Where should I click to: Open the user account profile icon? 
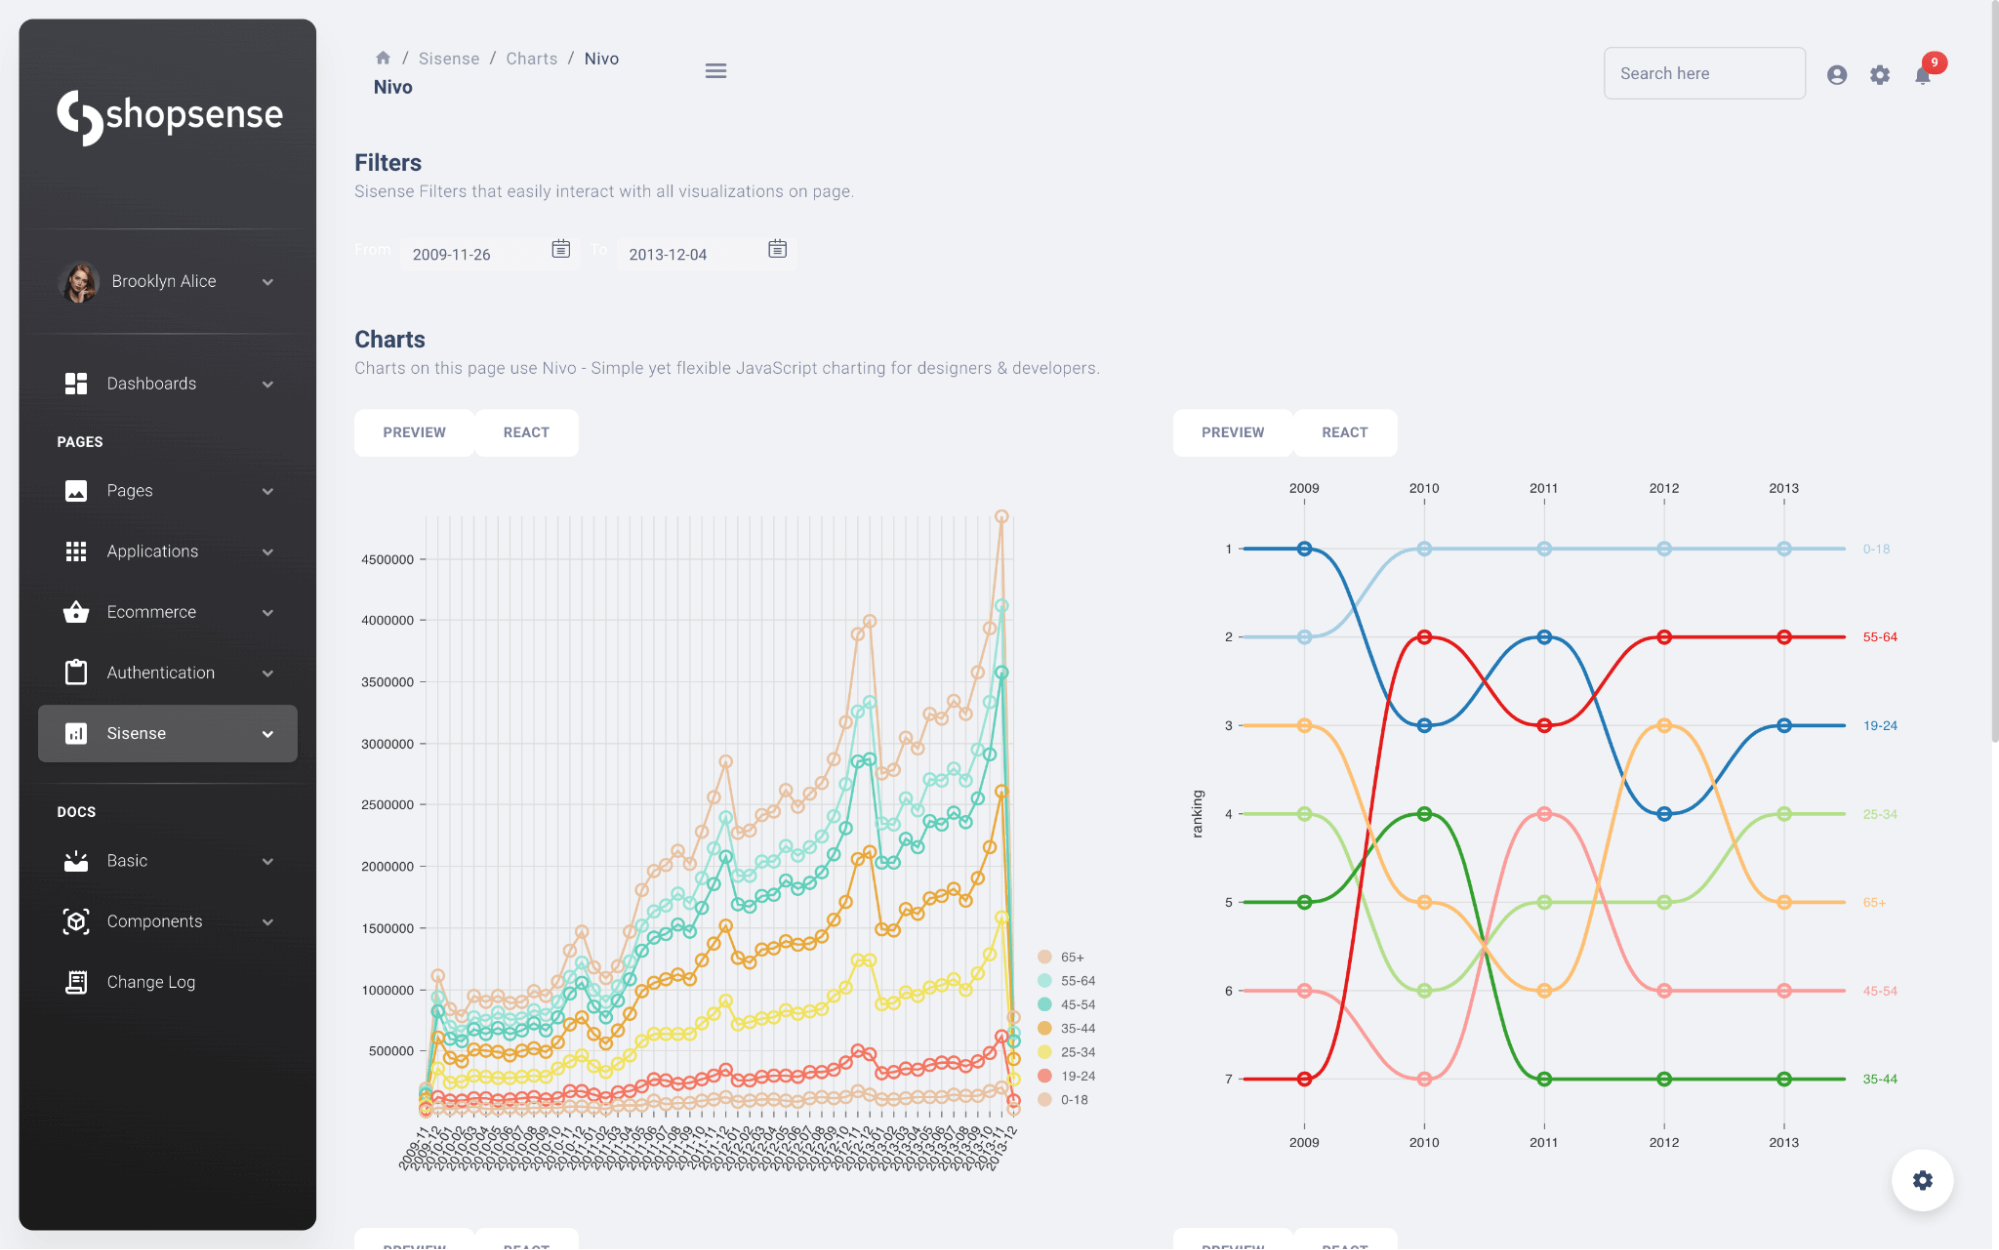(x=1836, y=75)
